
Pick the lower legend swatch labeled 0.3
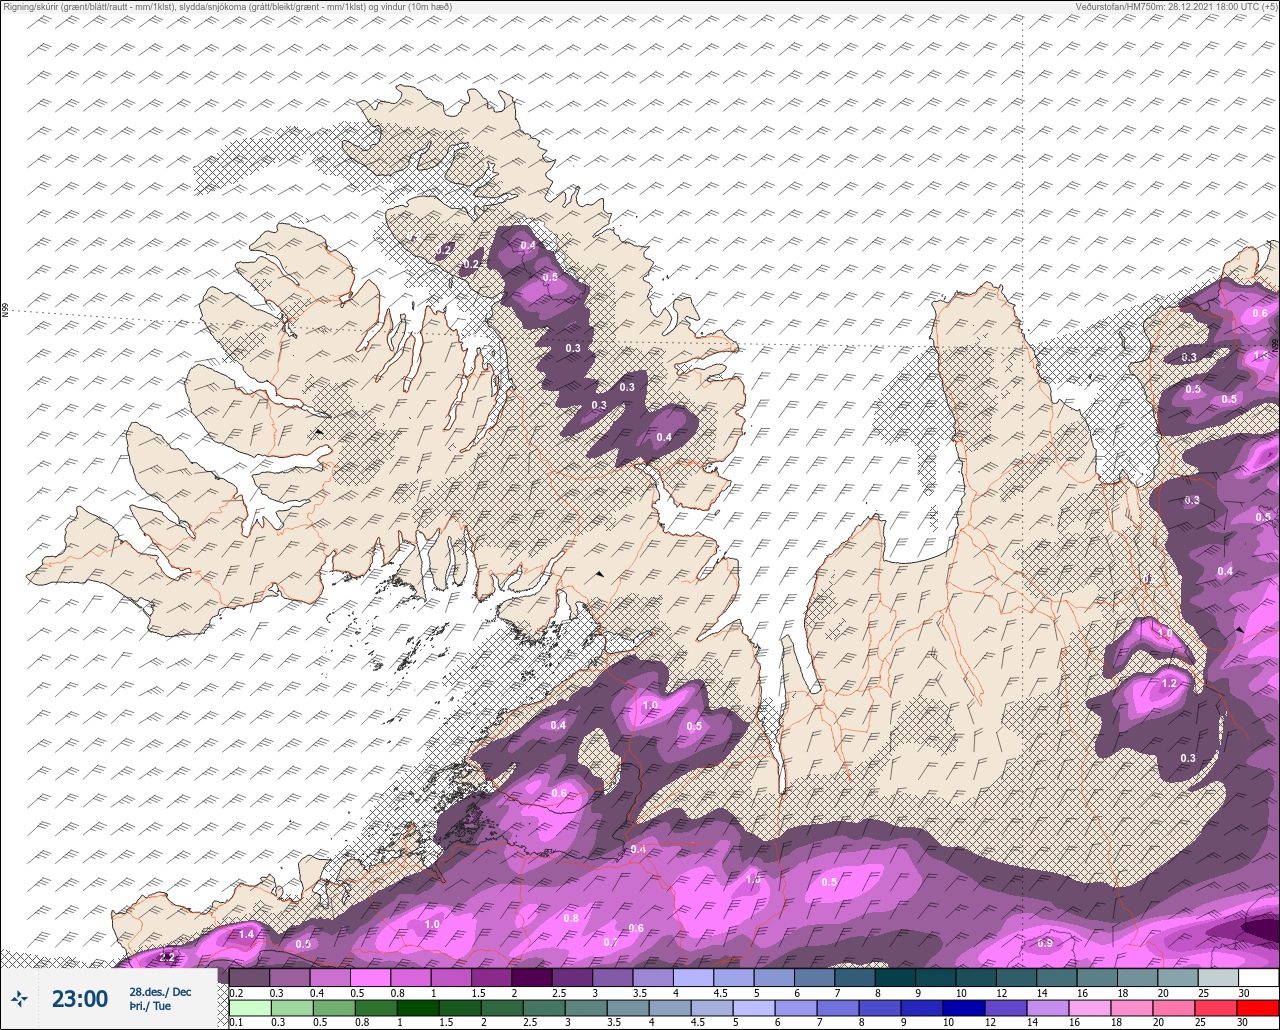[290, 1008]
